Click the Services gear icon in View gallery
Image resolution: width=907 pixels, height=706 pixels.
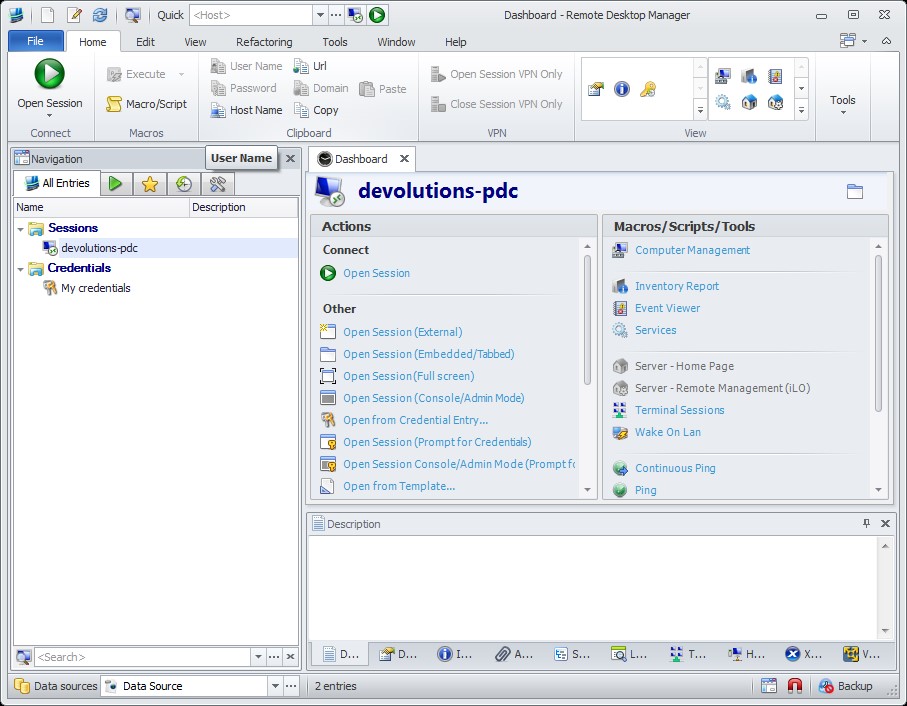coord(722,102)
